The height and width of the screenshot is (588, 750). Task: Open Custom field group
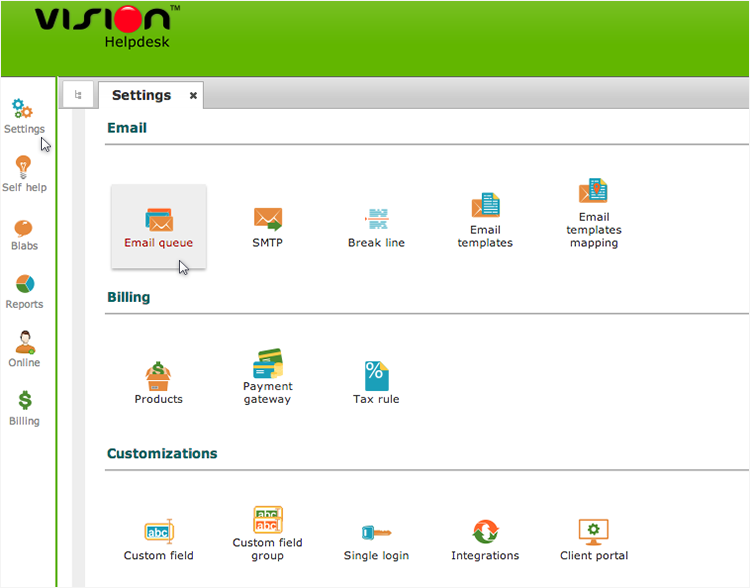point(267,533)
